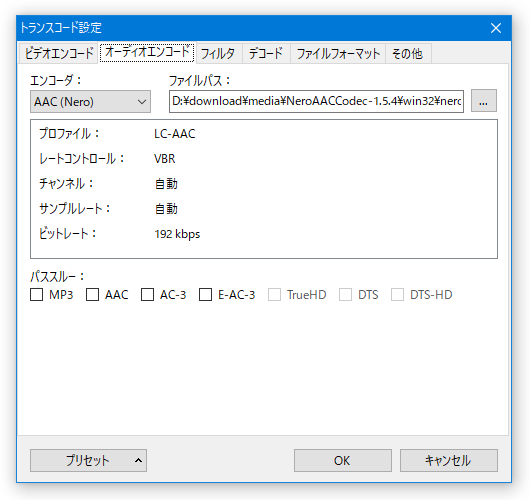
Task: Expand the AAC (Nero) encoder dropdown
Action: [90, 101]
